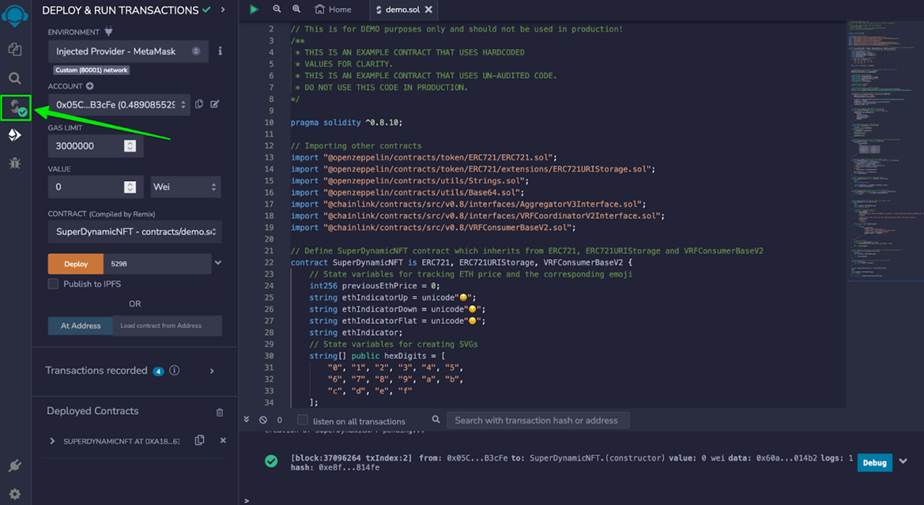The width and height of the screenshot is (924, 505).
Task: Click the terminal search magnifier icon
Action: 435,420
